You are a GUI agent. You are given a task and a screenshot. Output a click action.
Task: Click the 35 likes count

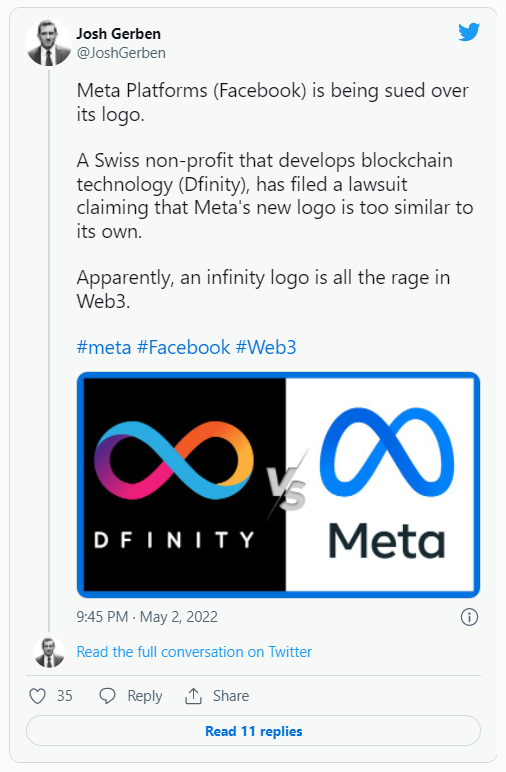[64, 696]
